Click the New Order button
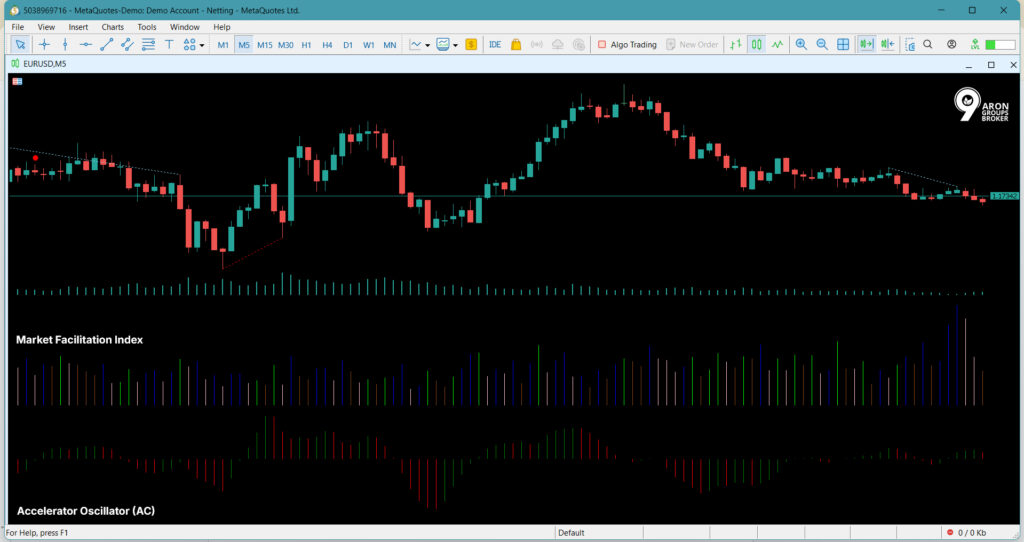Screen dimensions: 1024x542 point(692,44)
